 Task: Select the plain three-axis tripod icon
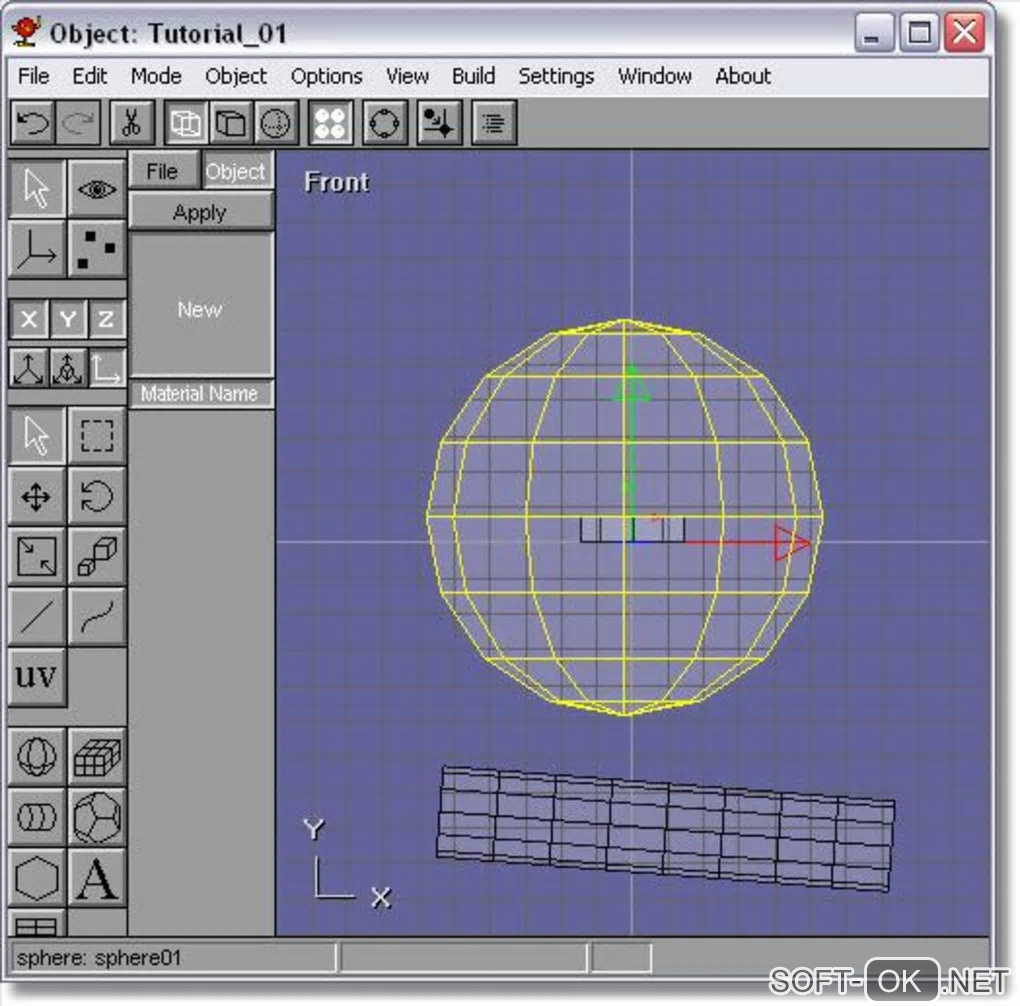click(x=29, y=368)
